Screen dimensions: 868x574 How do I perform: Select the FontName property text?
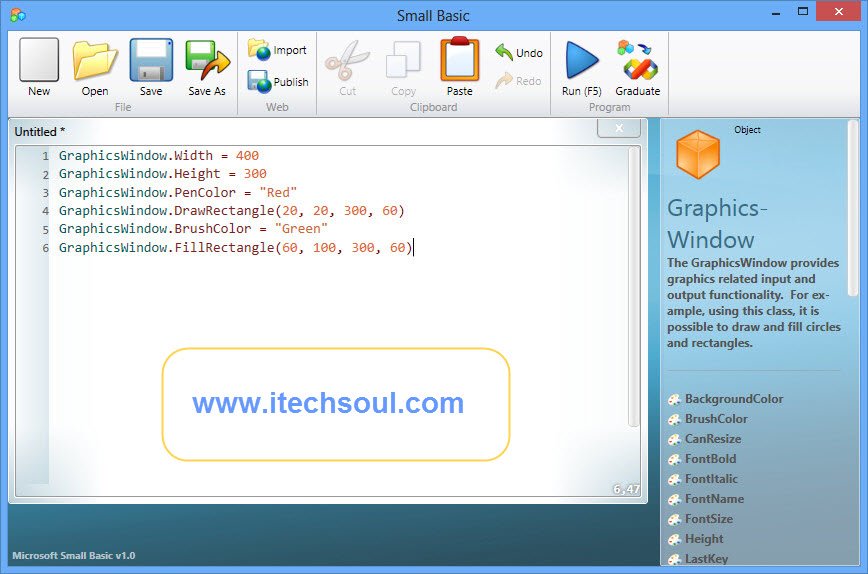[715, 498]
